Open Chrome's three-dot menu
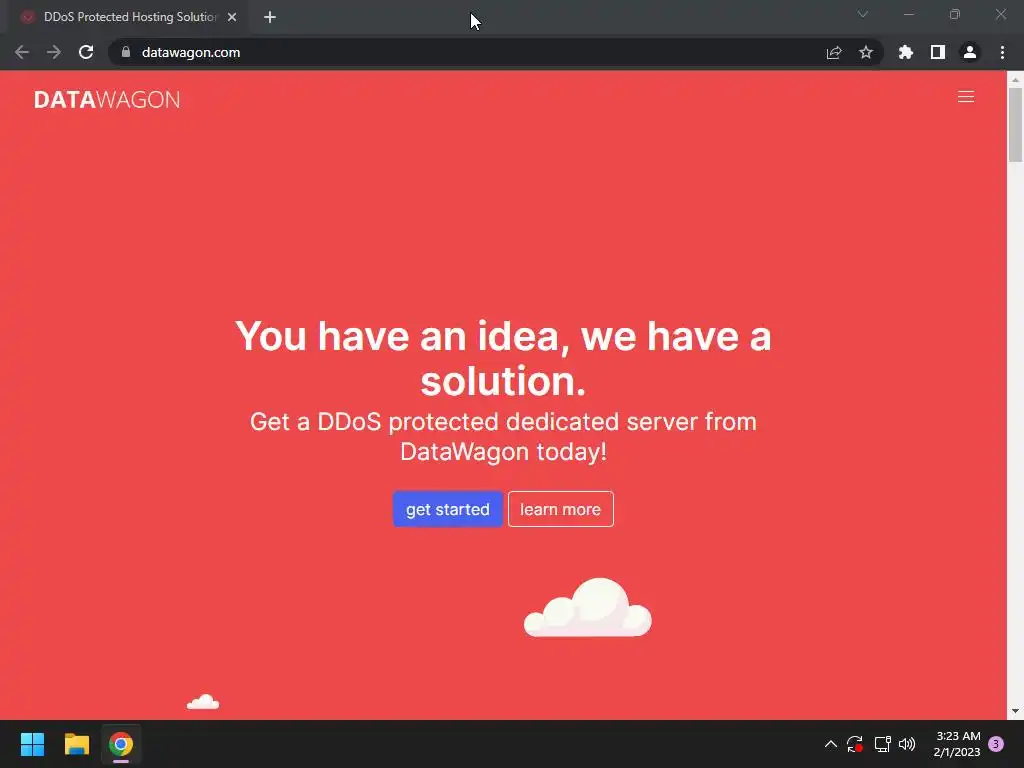1024x768 pixels. (x=1002, y=52)
